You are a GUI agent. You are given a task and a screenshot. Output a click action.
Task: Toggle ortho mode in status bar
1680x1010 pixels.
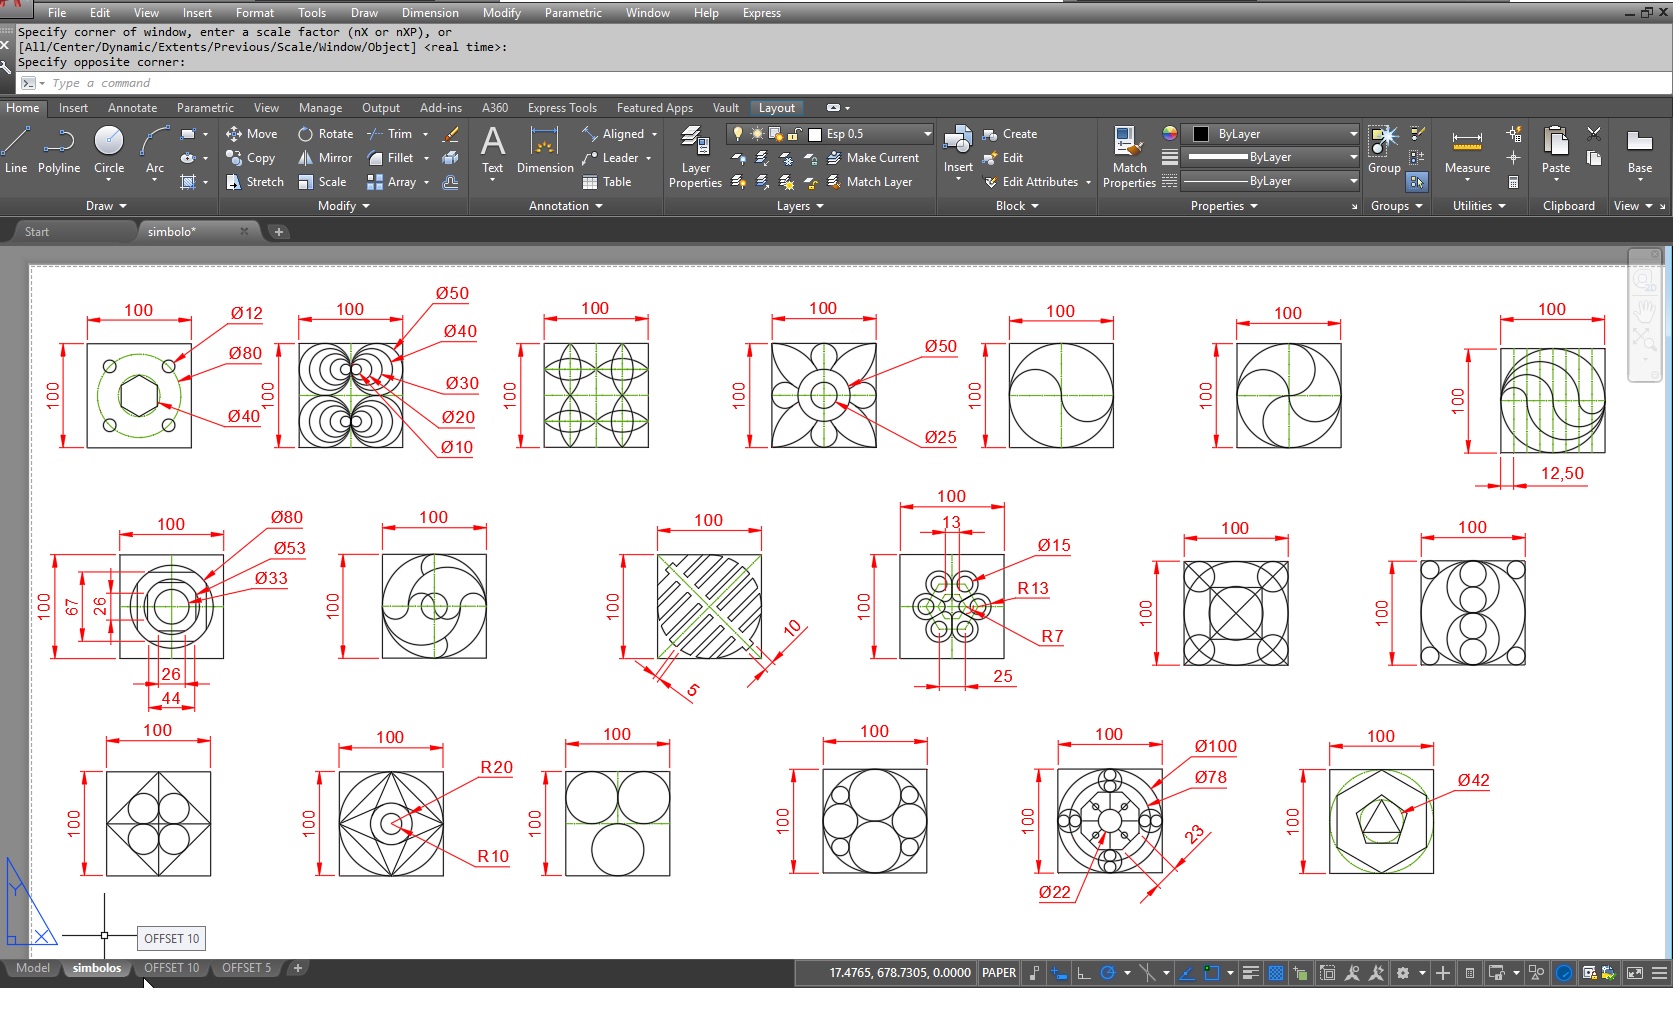(x=1083, y=973)
